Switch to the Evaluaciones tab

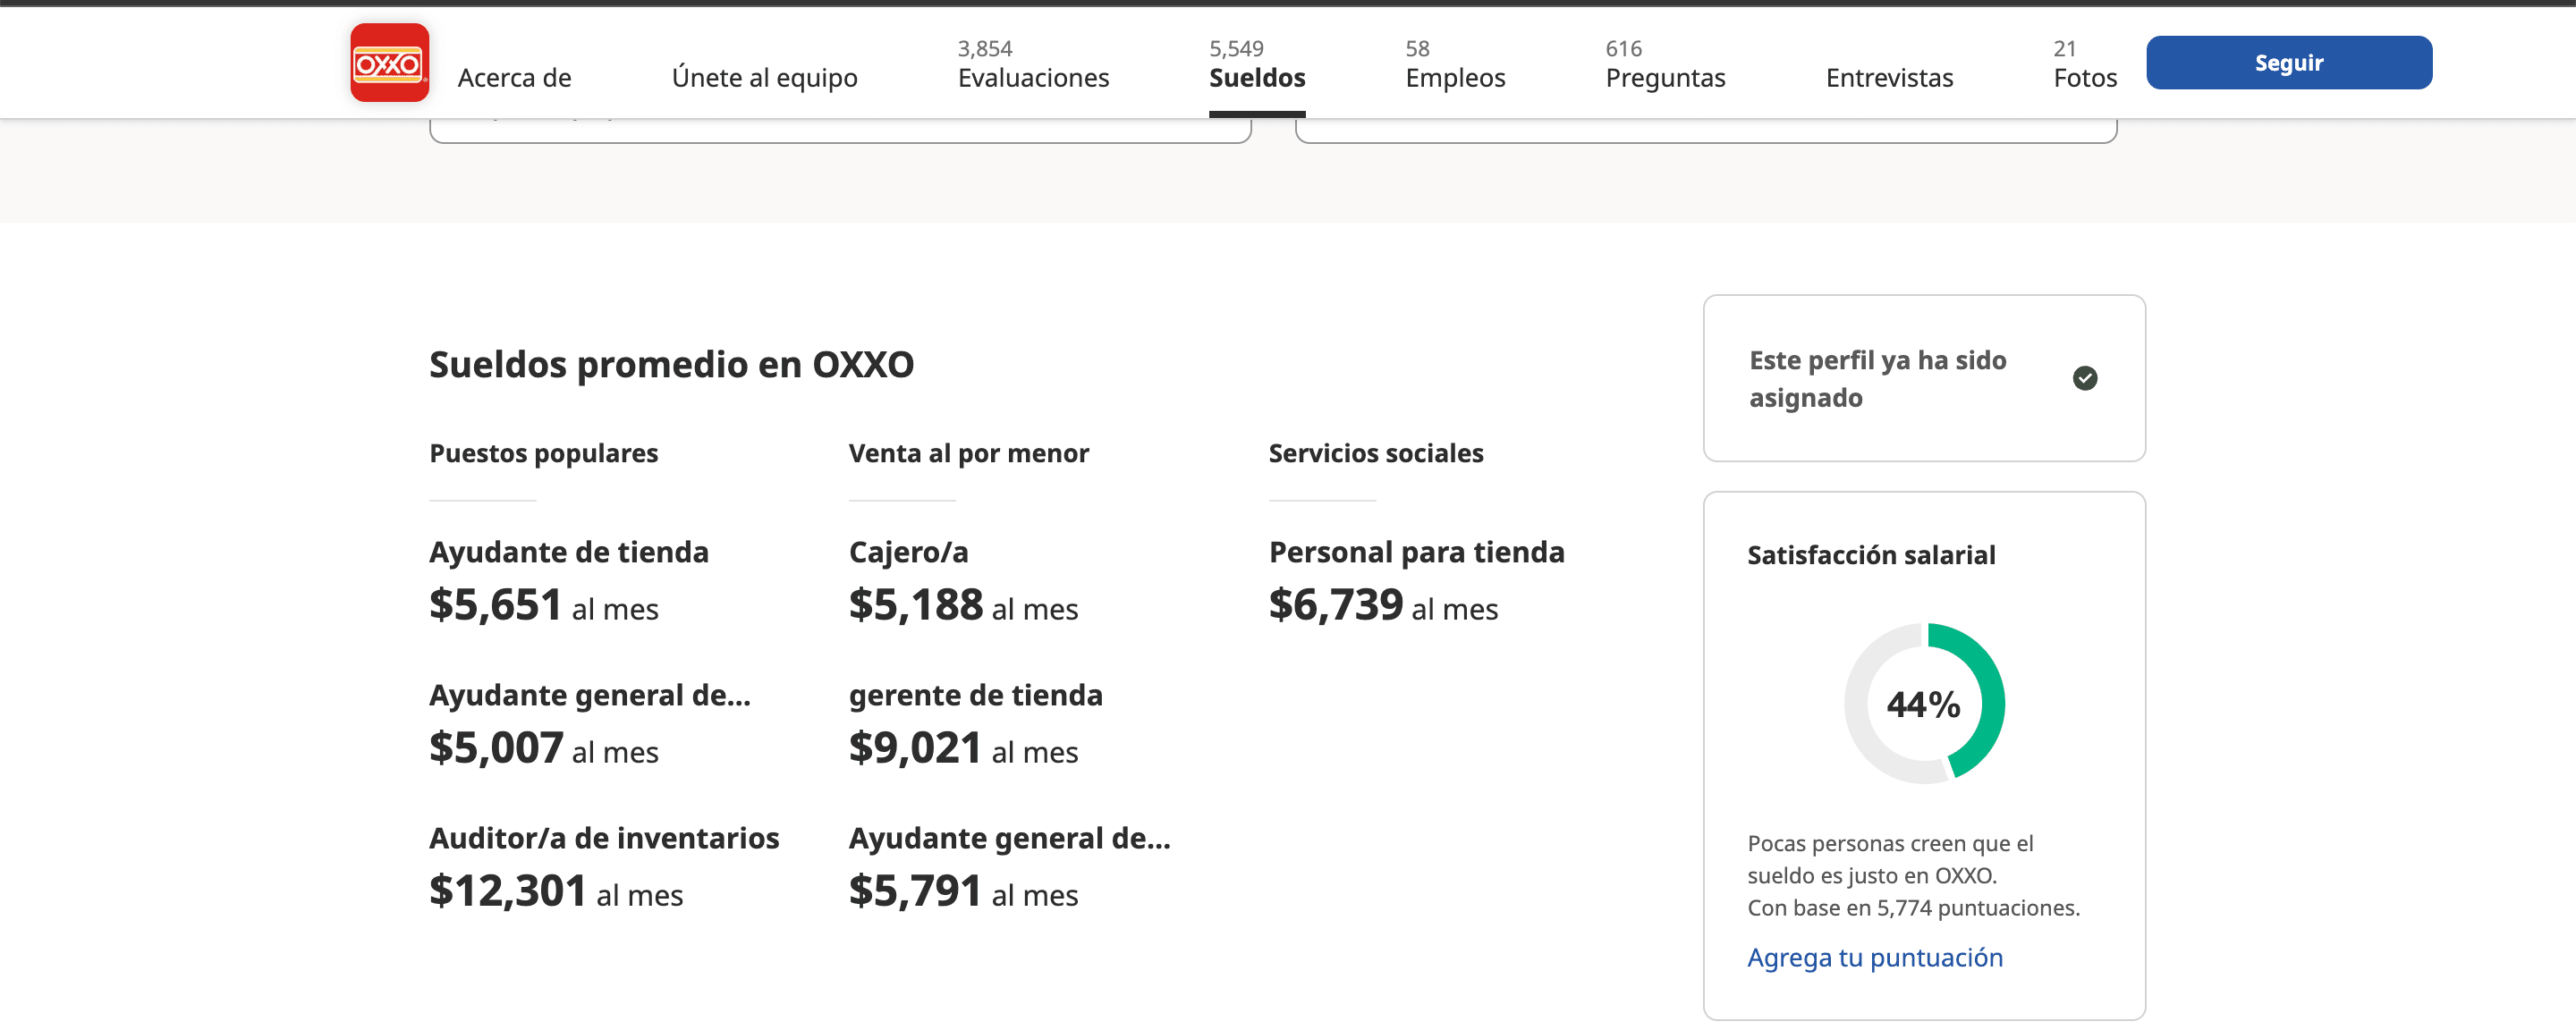click(1033, 64)
